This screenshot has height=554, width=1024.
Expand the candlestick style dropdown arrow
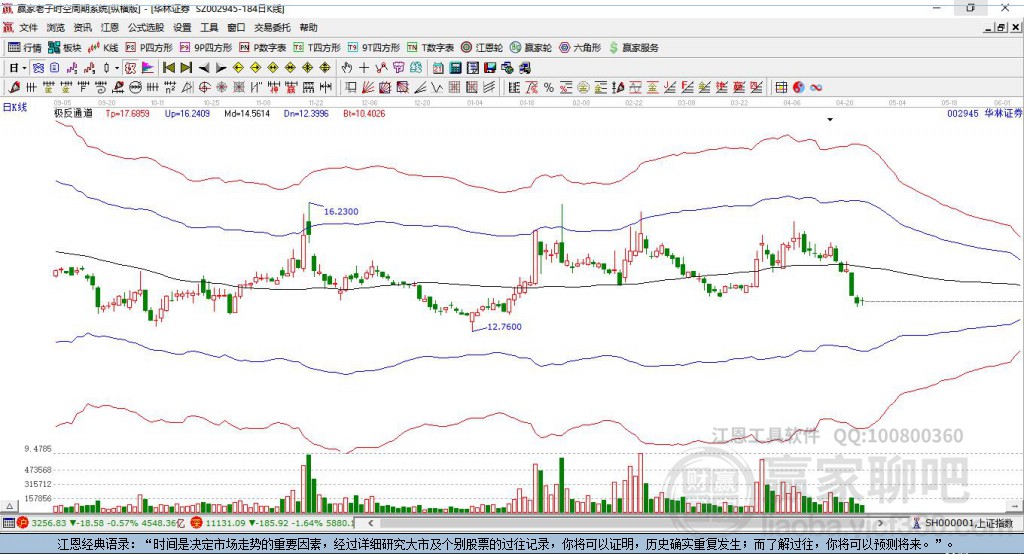point(117,68)
